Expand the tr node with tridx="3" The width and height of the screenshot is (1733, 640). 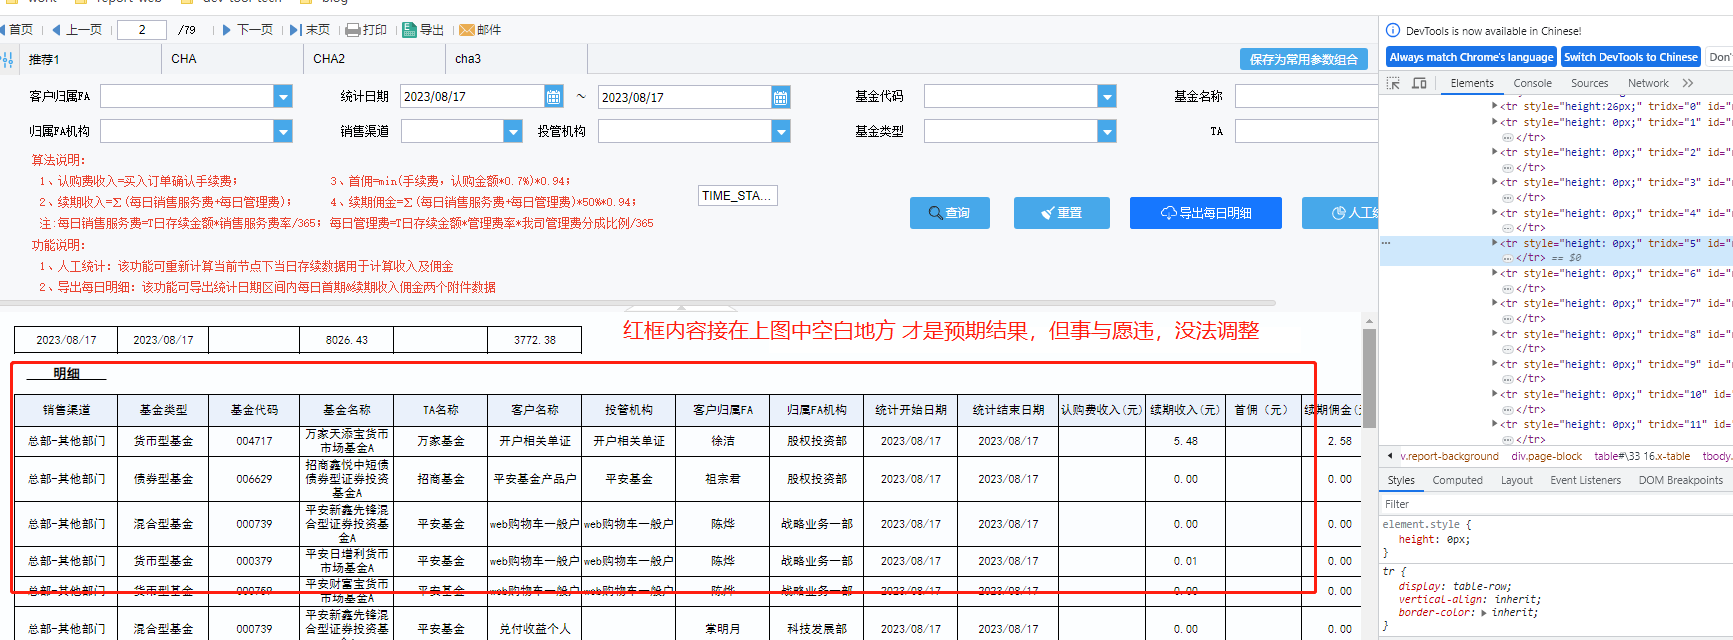(x=1495, y=182)
